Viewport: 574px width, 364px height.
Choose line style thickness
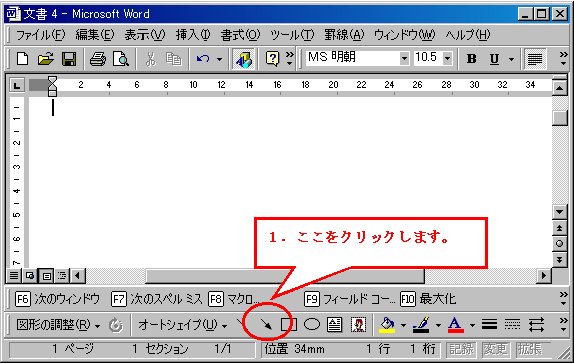489,324
